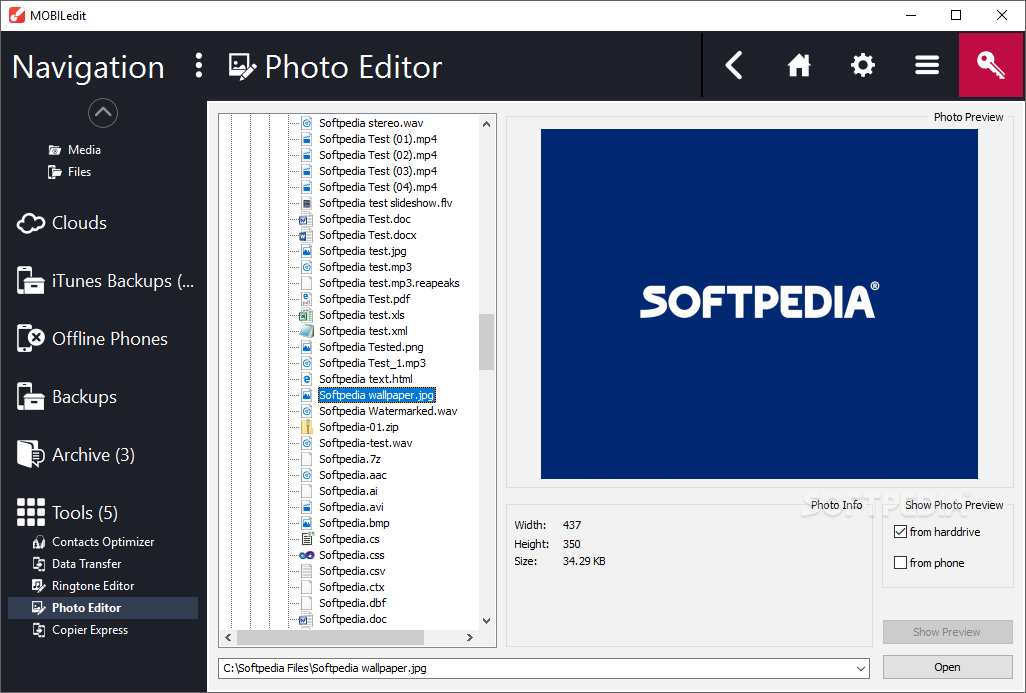Screen dimensions: 1026x693
Task: Select 'Softpedia Test.docx' file
Action: point(368,236)
